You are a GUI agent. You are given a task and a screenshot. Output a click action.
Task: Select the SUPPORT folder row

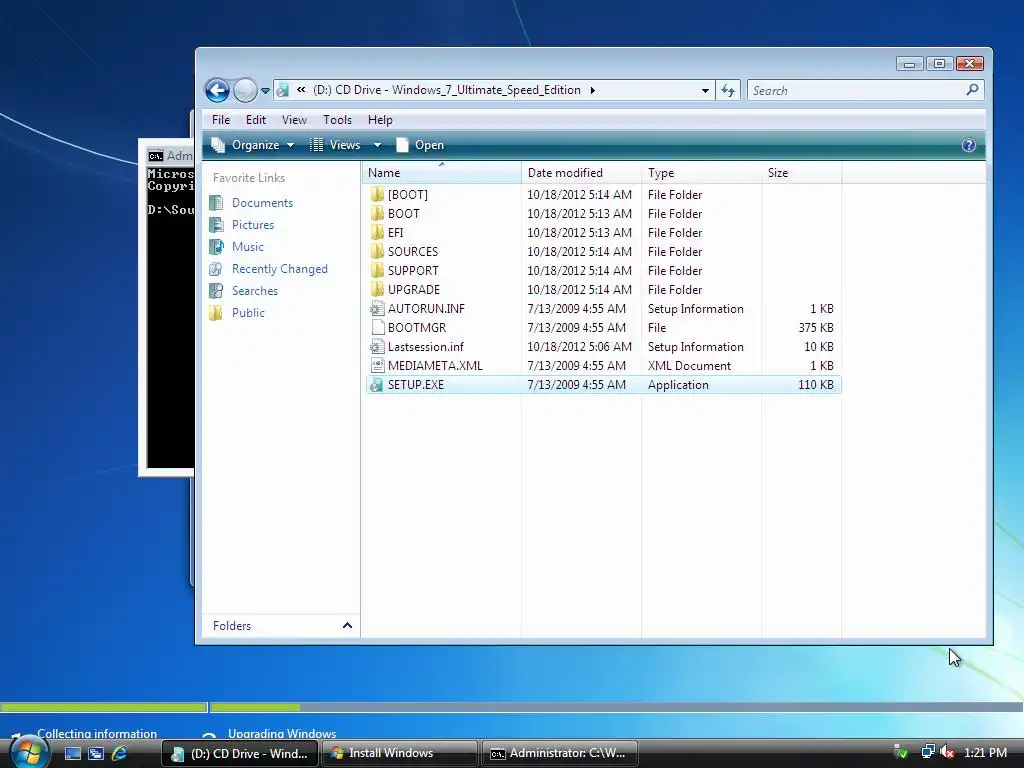click(x=603, y=270)
